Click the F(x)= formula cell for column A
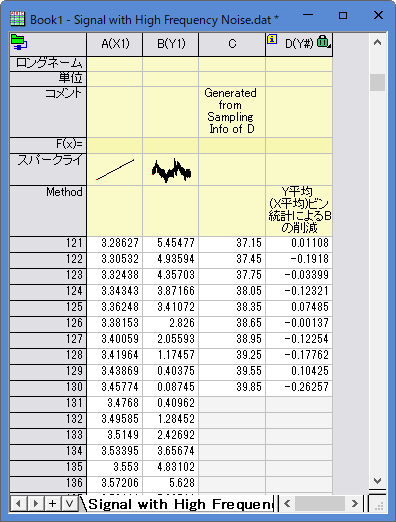Screen dimensions: 396x522 click(115, 145)
